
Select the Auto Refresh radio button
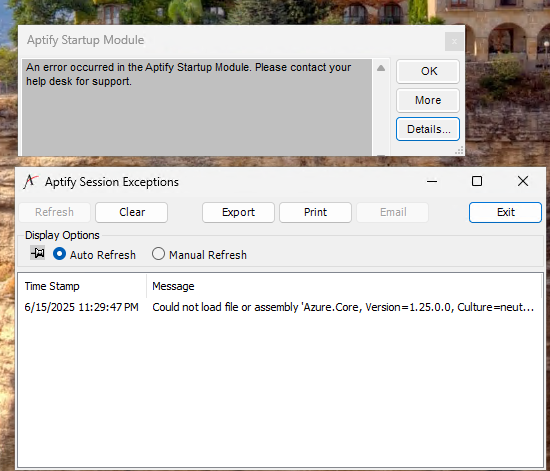click(59, 254)
